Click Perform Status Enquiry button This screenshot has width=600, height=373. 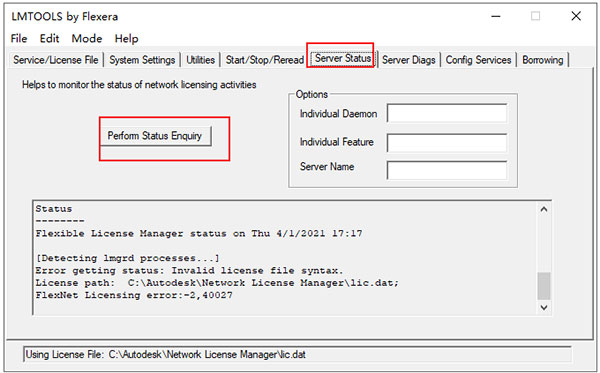pos(155,136)
